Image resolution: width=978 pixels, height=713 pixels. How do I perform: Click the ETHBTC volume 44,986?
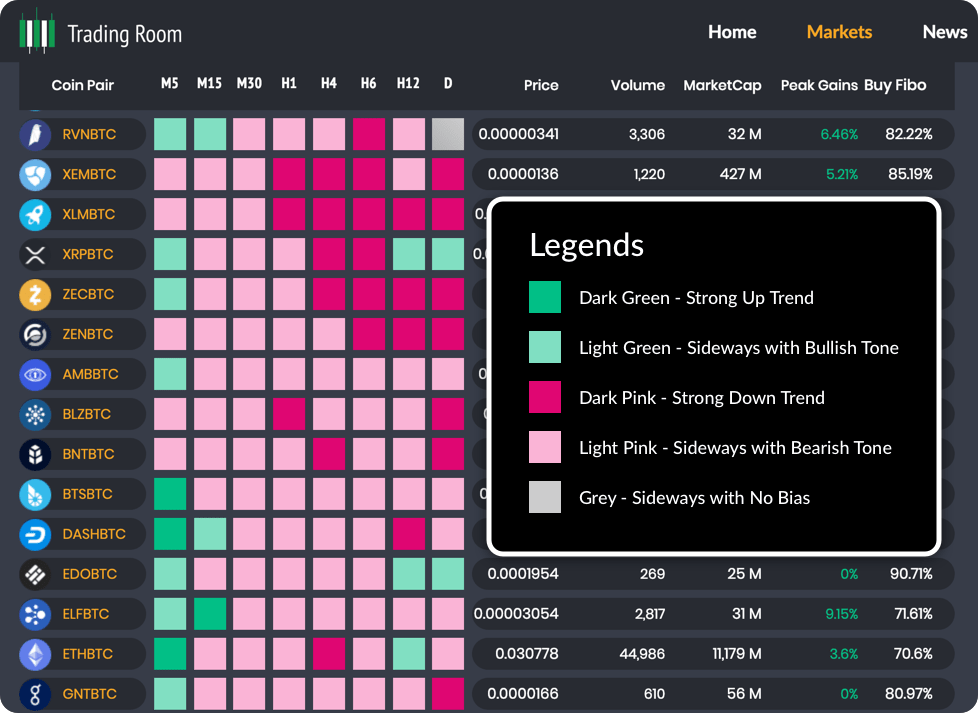click(642, 654)
